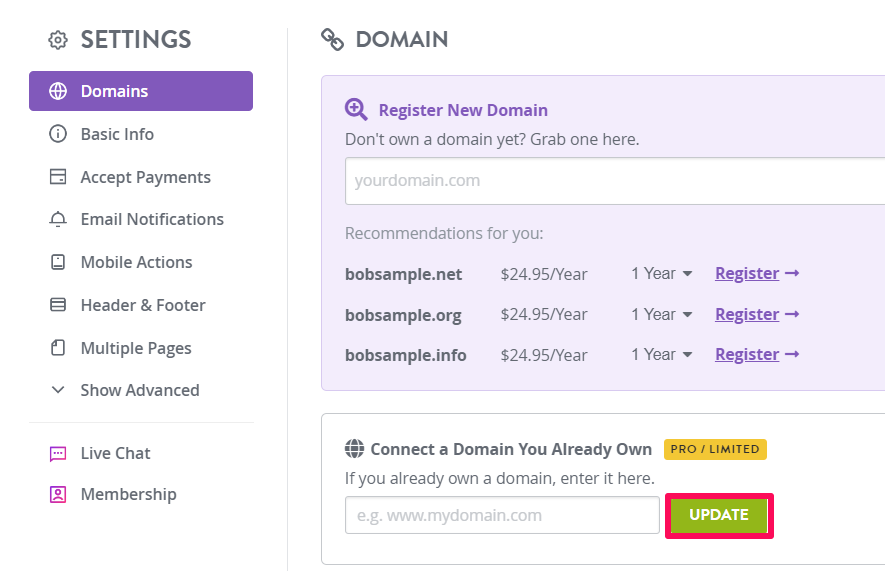Click the chain link icon beside DOMAIN heading
Image resolution: width=885 pixels, height=571 pixels.
[332, 39]
